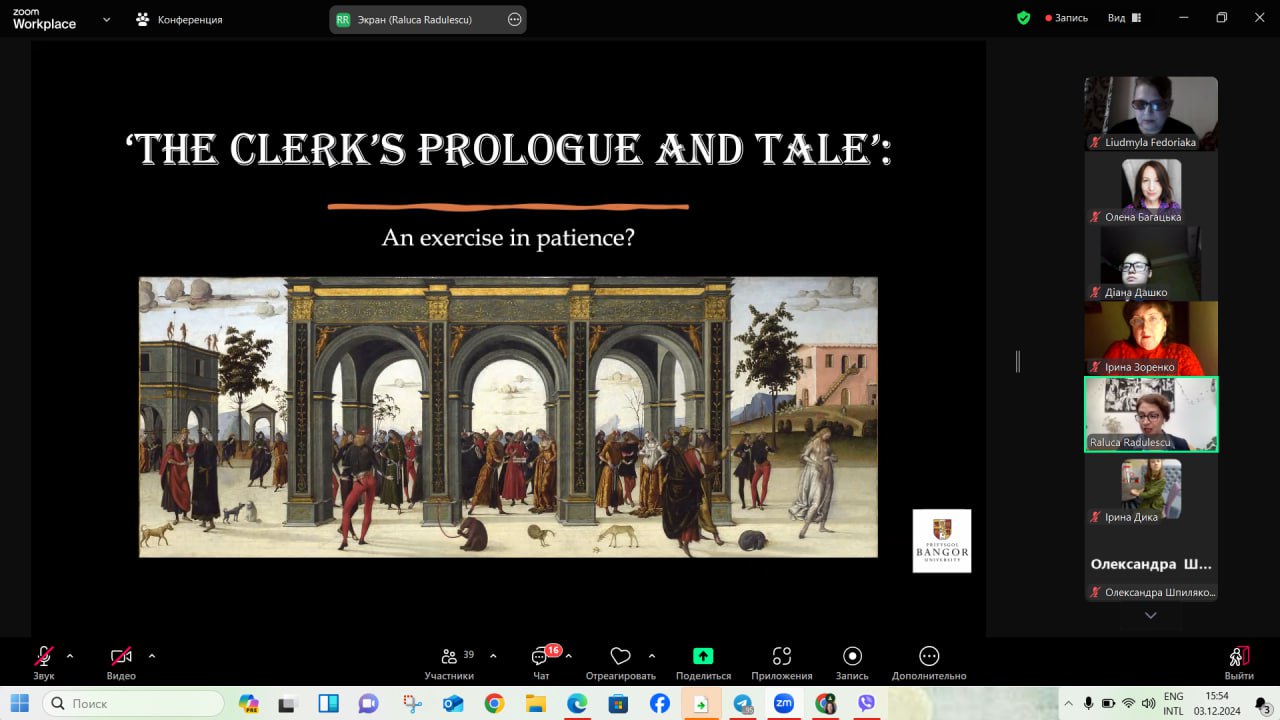
Task: Show hidden system tray icons
Action: click(1067, 703)
